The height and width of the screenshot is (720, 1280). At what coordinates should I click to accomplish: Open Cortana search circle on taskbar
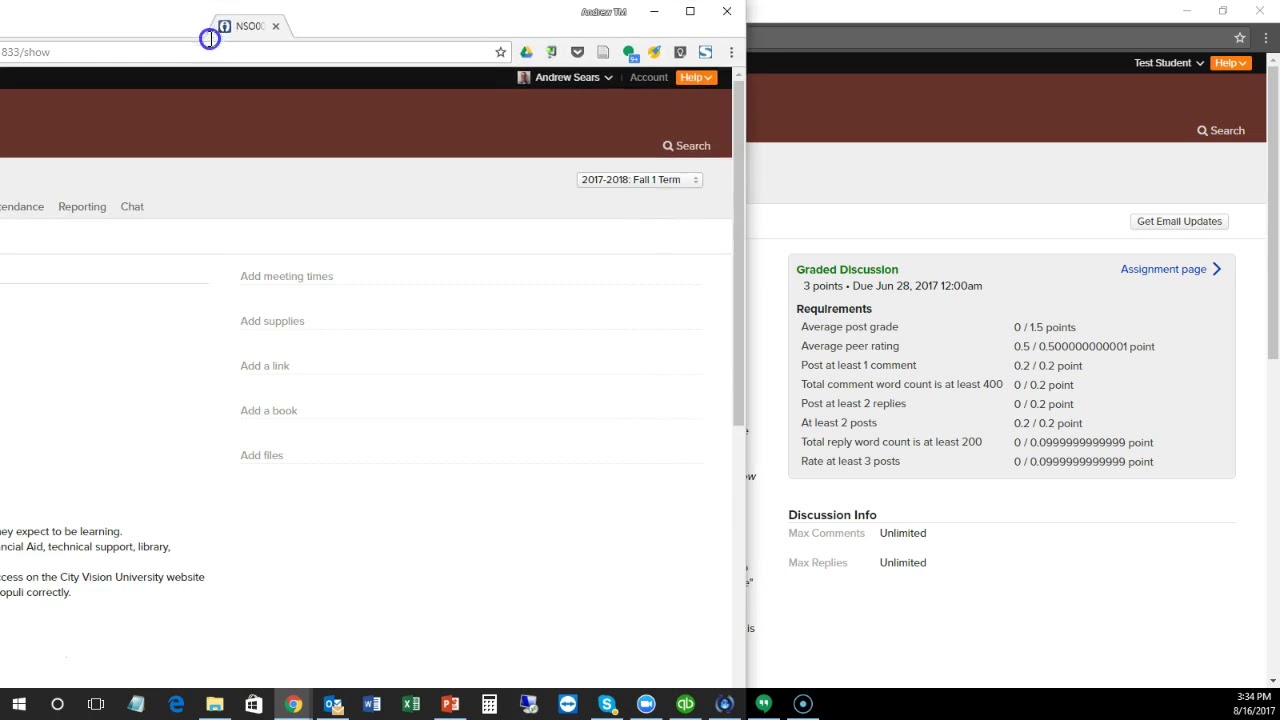tap(57, 704)
